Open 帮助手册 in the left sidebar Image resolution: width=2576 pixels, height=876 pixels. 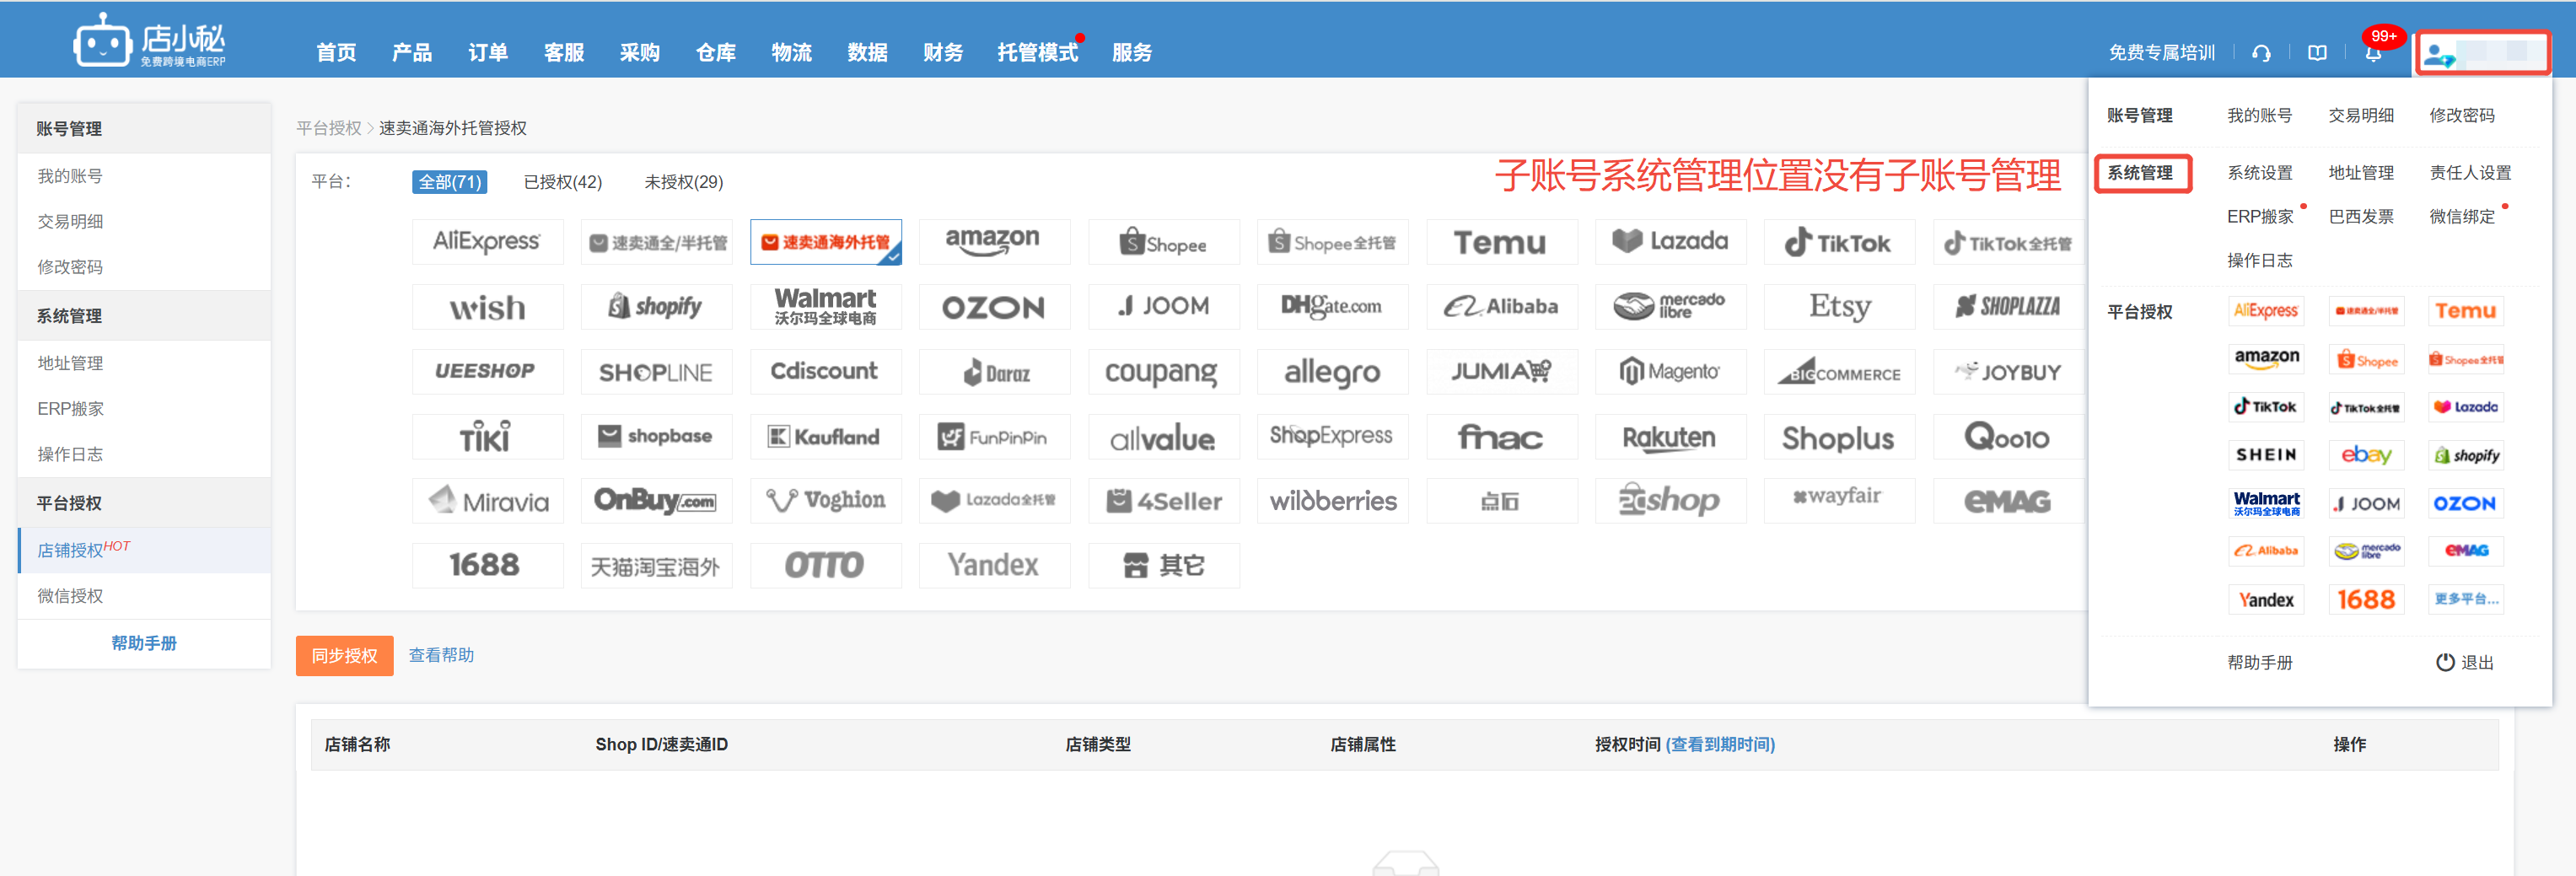click(144, 643)
